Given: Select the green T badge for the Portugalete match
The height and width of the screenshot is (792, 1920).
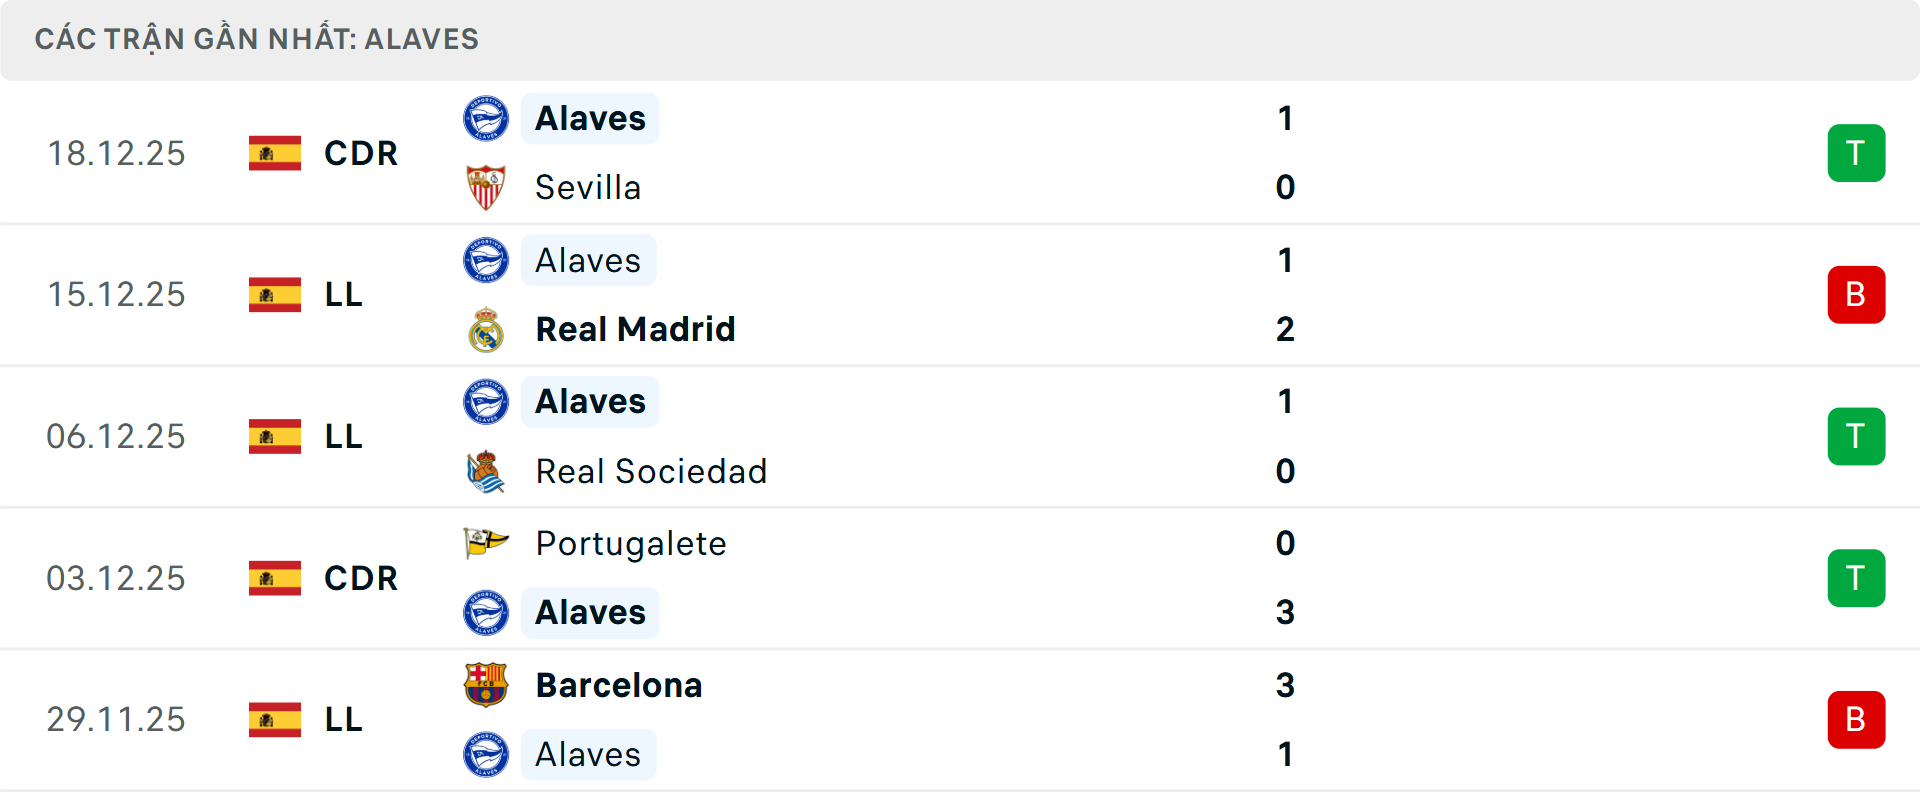Looking at the screenshot, I should click(1857, 578).
